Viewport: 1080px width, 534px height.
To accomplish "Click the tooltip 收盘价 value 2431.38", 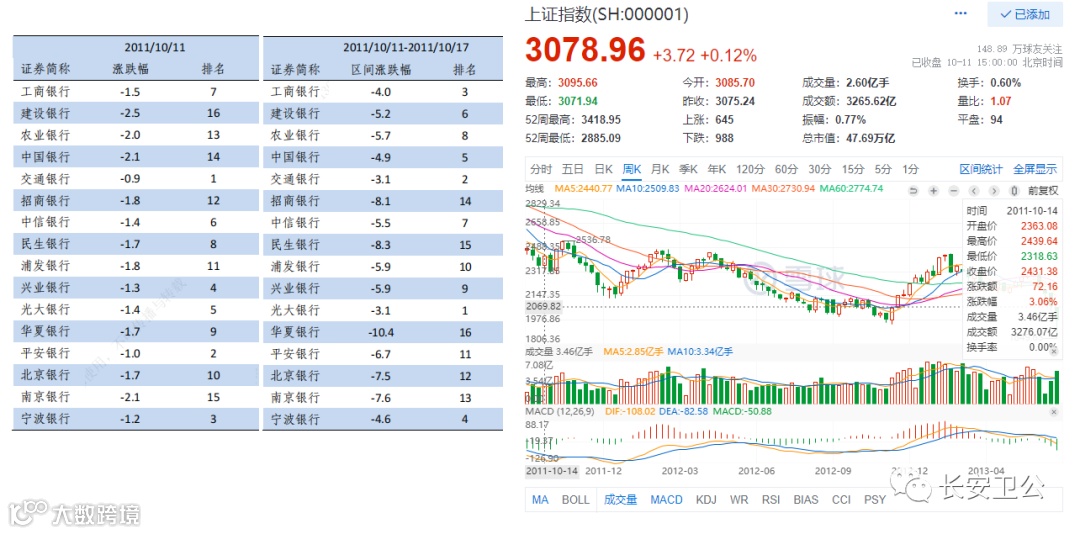I will click(x=1039, y=271).
